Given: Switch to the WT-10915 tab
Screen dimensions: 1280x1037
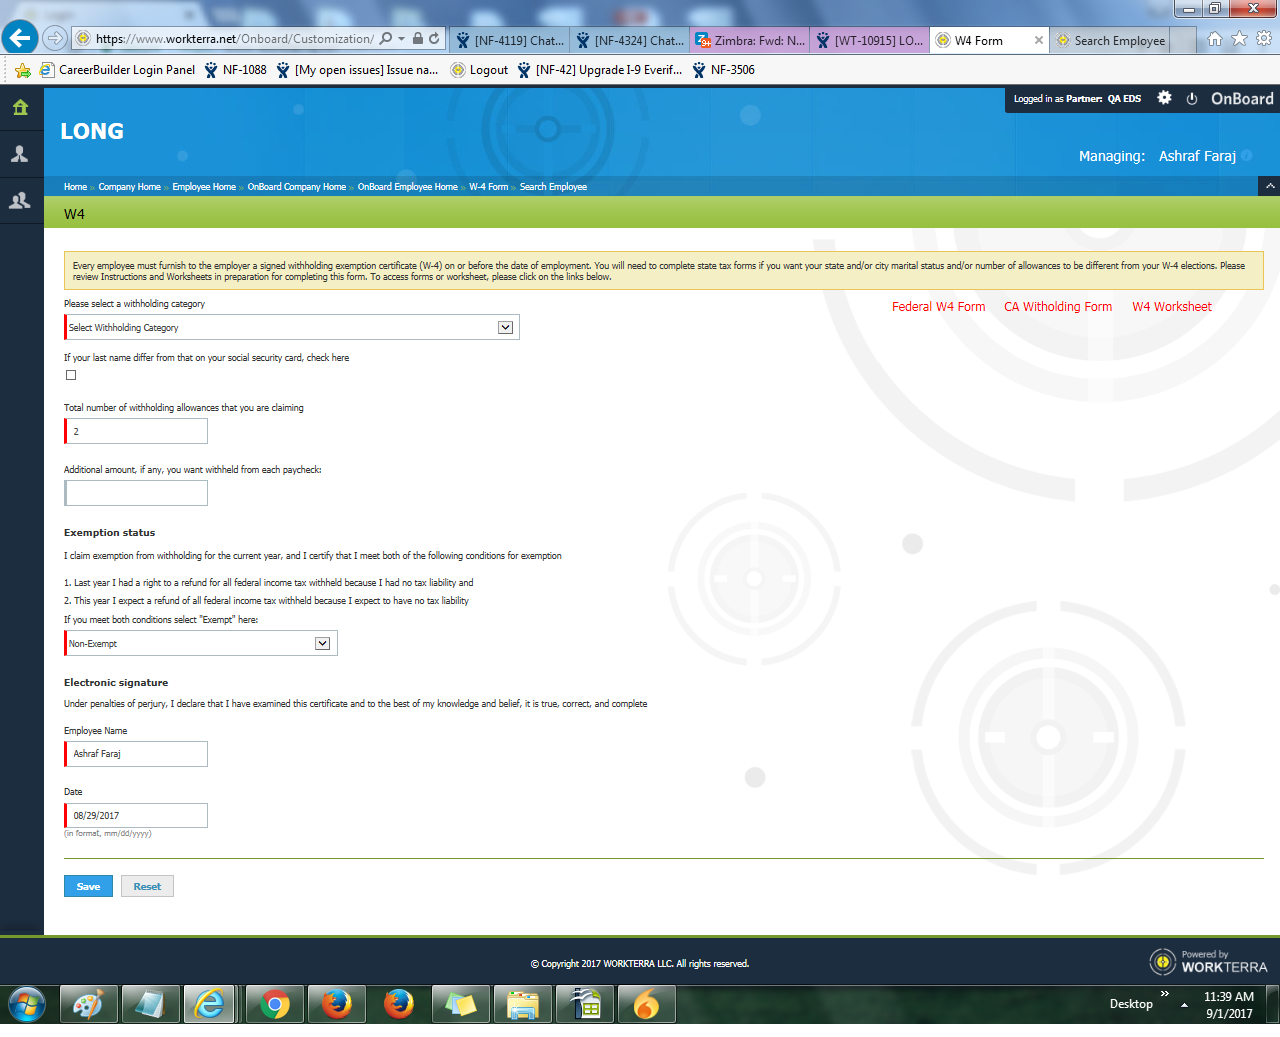Looking at the screenshot, I should (x=869, y=40).
